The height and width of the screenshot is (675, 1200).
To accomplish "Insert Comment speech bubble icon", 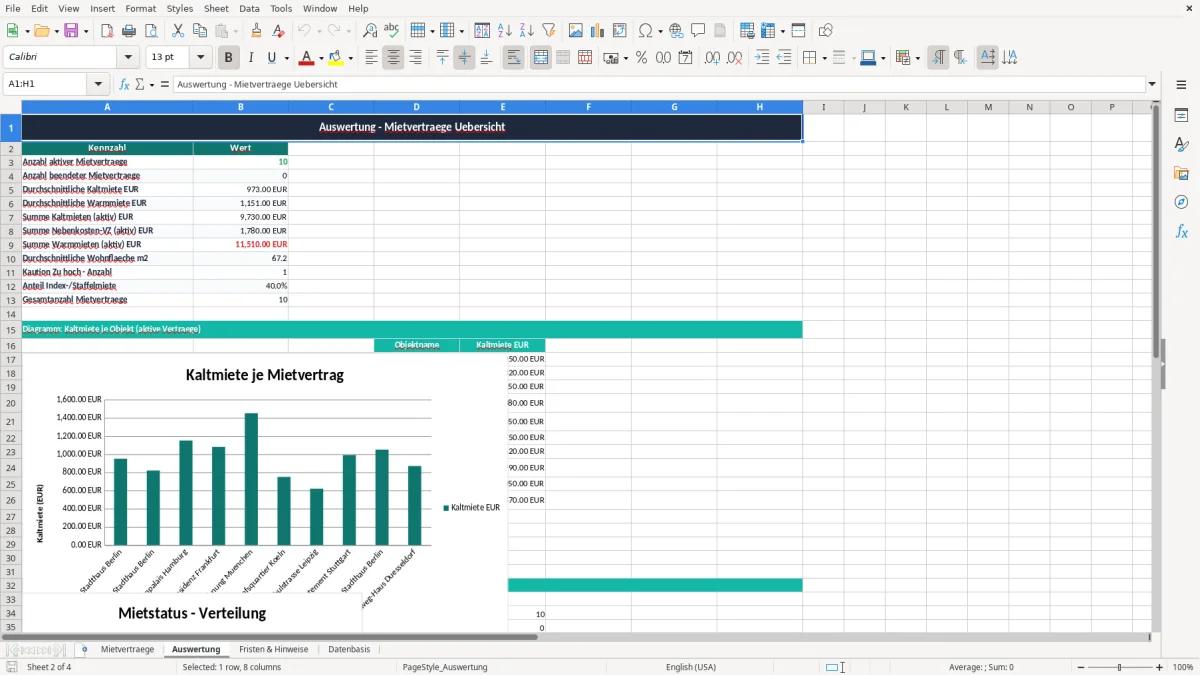I will click(x=698, y=31).
